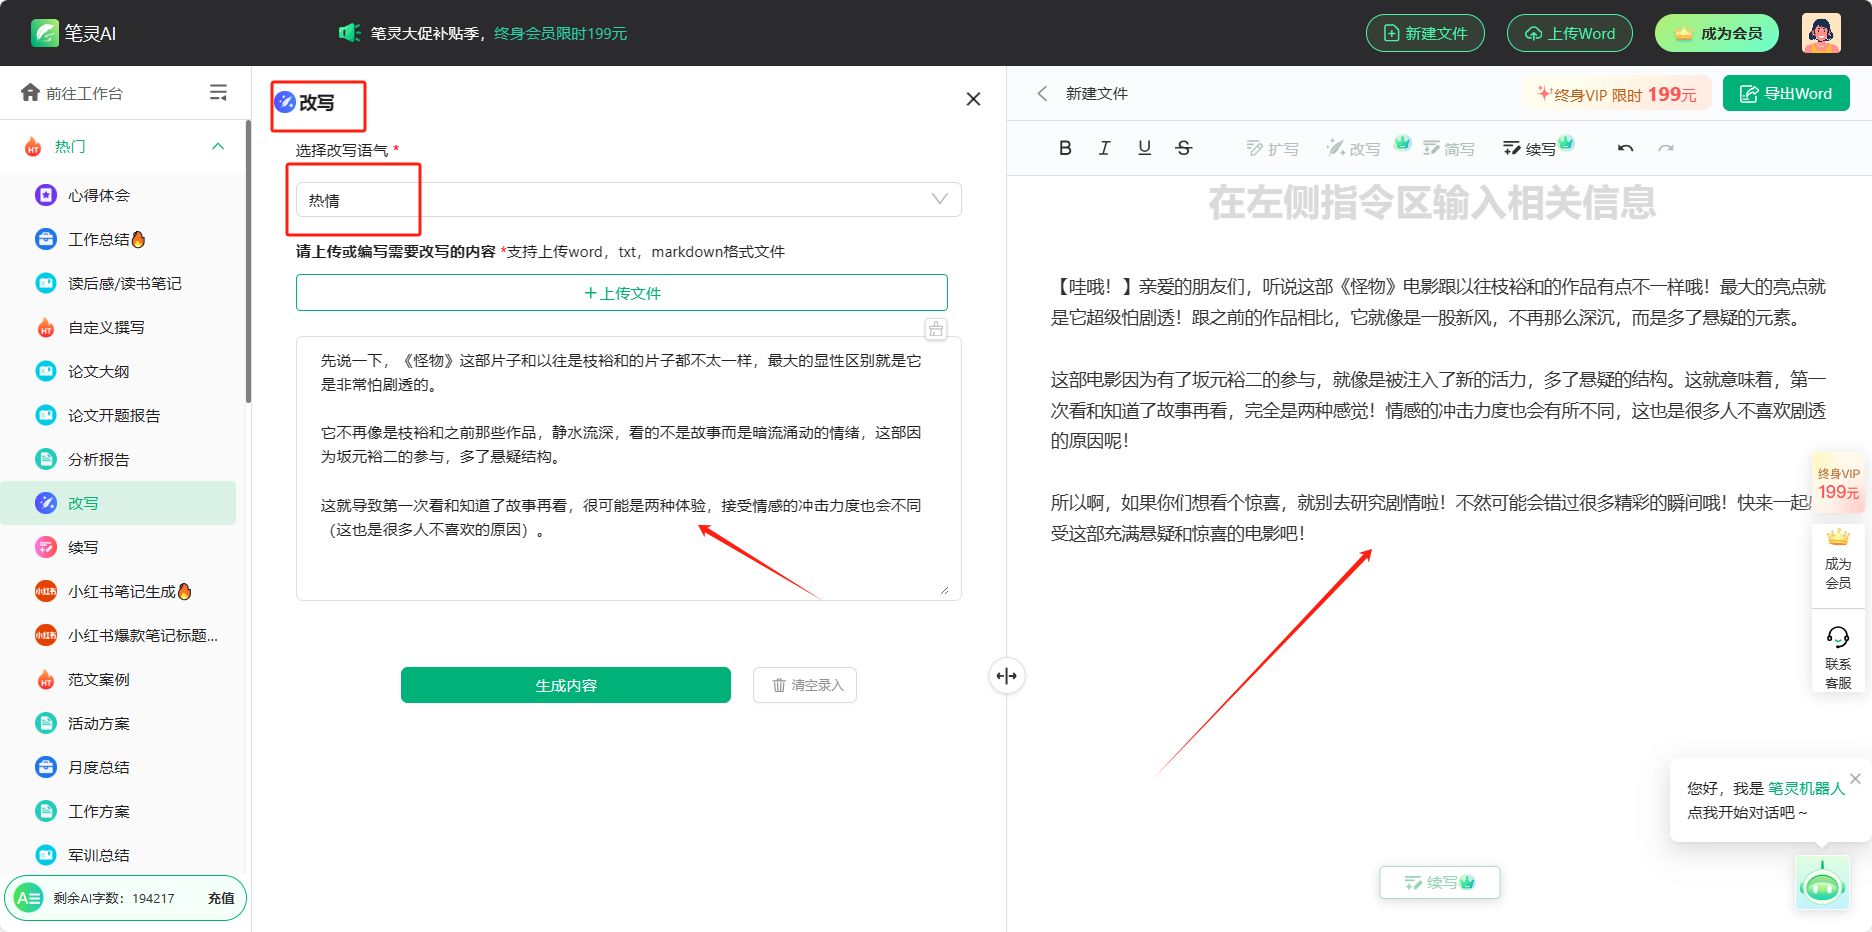Select 续写 sidebar item

(118, 547)
